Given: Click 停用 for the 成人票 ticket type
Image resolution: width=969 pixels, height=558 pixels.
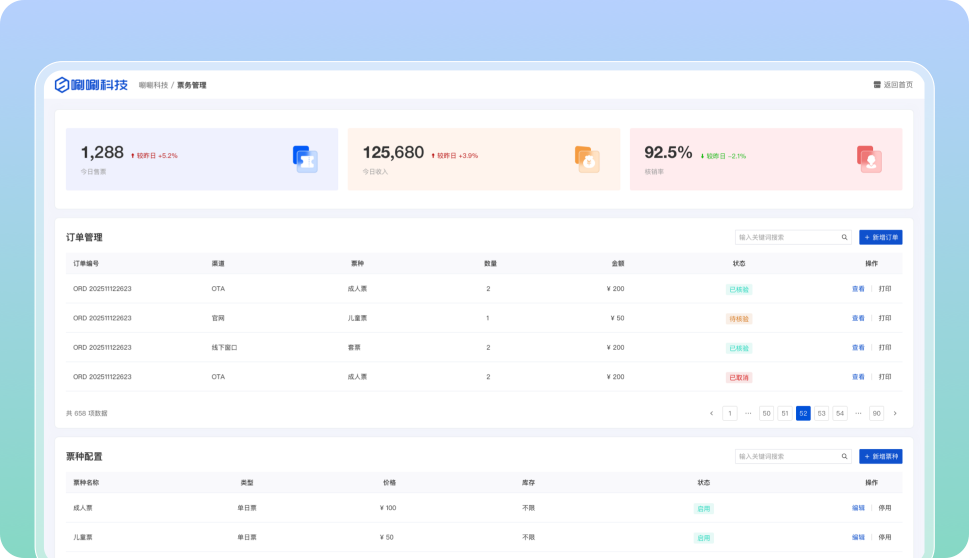Looking at the screenshot, I should pyautogui.click(x=885, y=508).
